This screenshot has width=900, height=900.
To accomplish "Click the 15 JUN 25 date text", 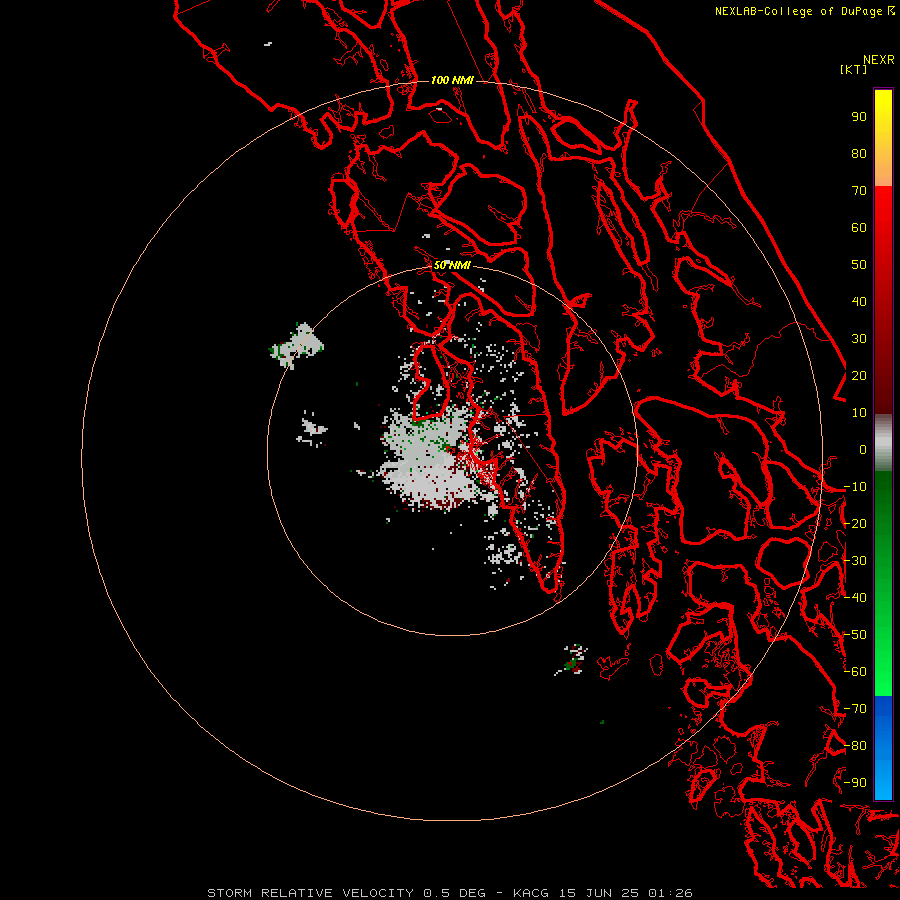I will point(598,893).
